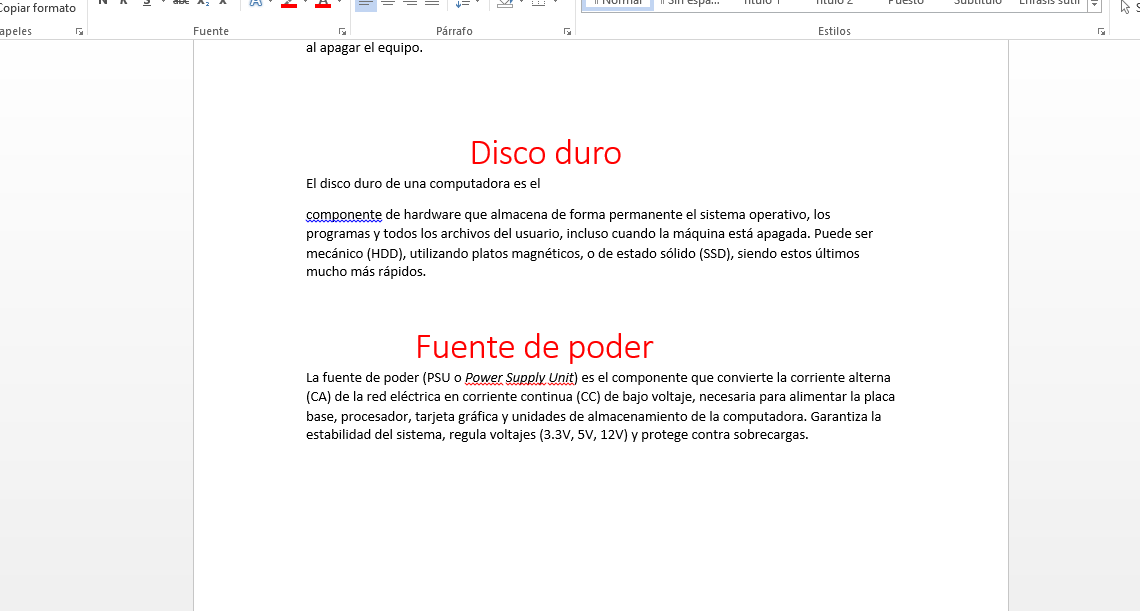Center the paragraph text
This screenshot has width=1140, height=611.
point(388,3)
